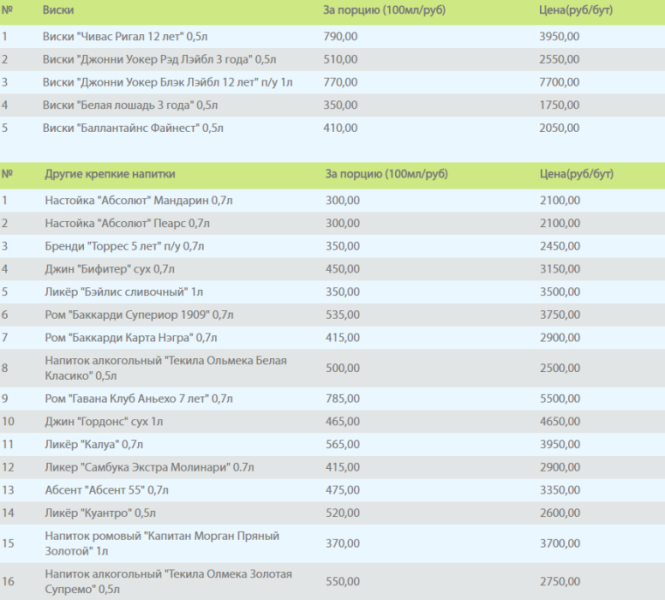
Task: Click price 510,00 per portion
Action: tap(340, 59)
